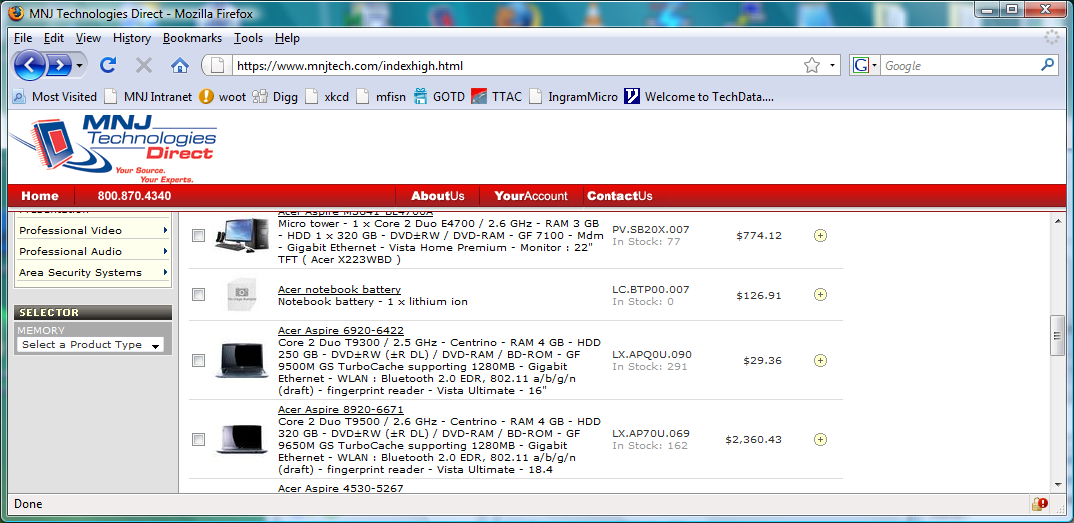Open the Most Visited bookmarks folder

click(x=55, y=97)
